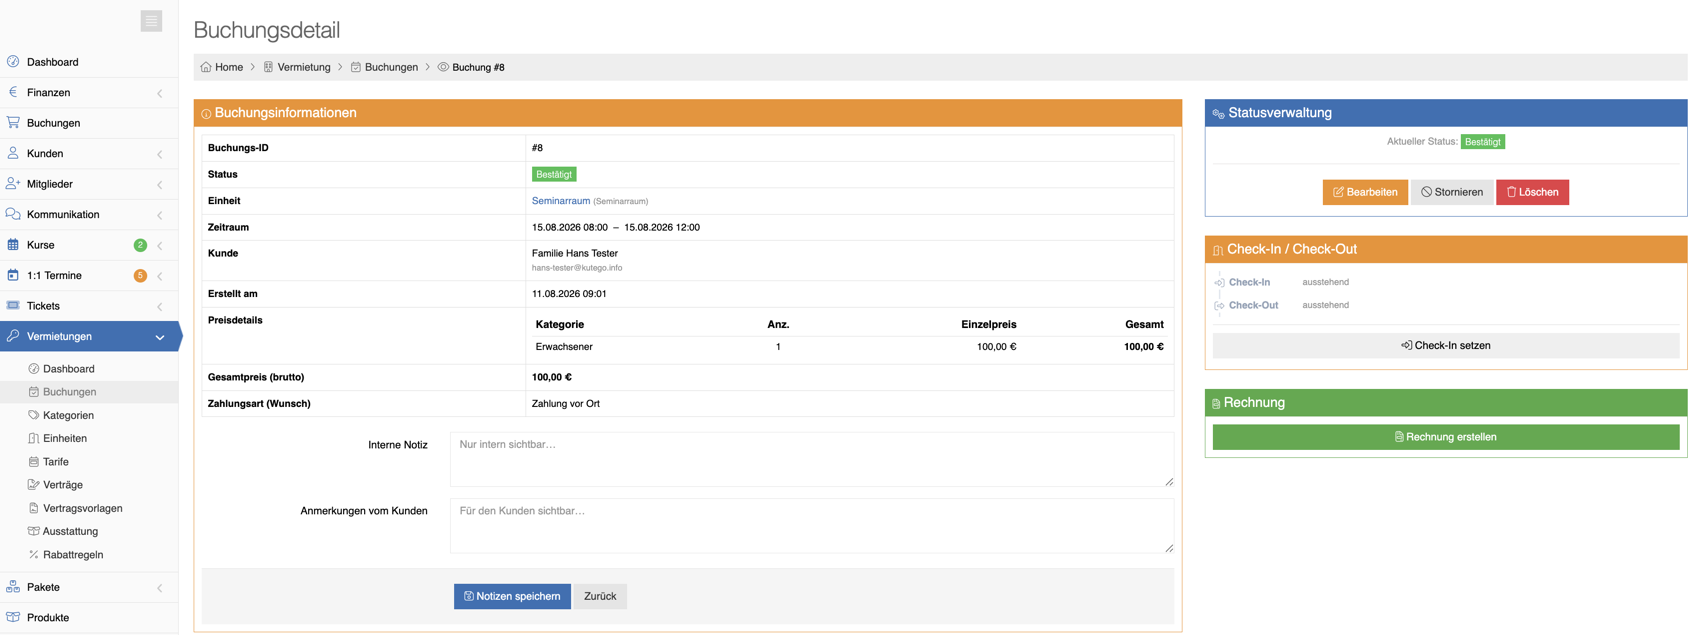Click the Kommunikation chat bubbles icon
This screenshot has width=1693, height=635.
click(x=13, y=214)
